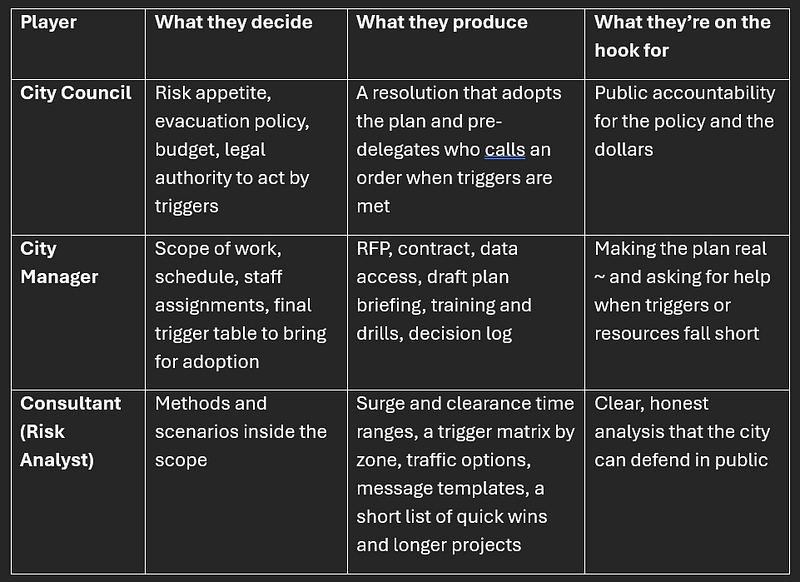
Task: Click the 'Clear, honest analysis' cell
Action: coord(687,482)
